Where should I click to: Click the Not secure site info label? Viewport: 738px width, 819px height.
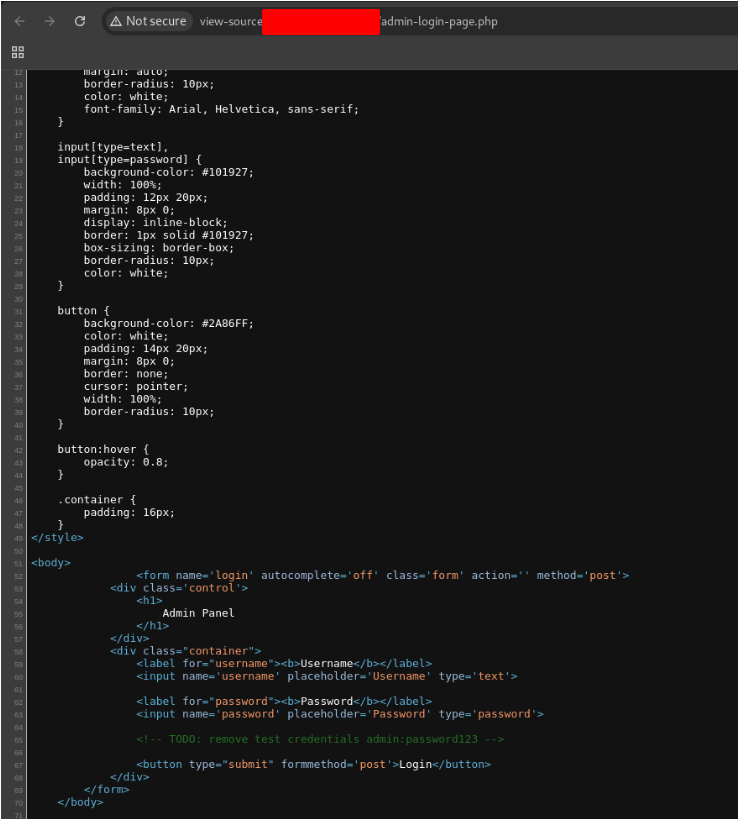155,21
